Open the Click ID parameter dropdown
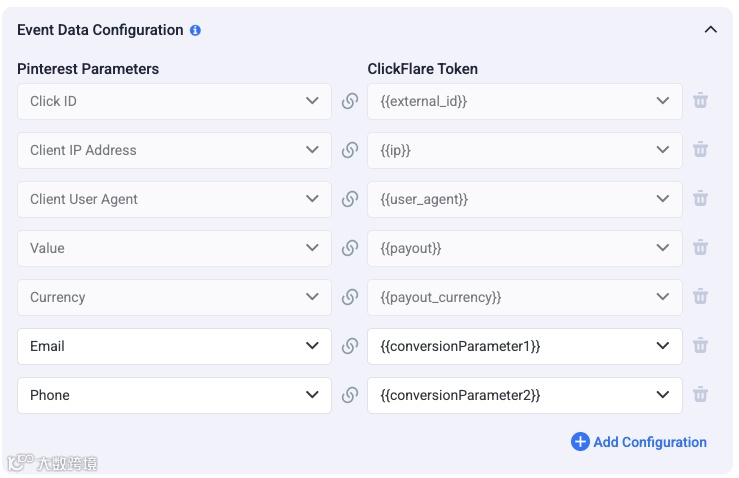This screenshot has height=478, width=739. 174,101
